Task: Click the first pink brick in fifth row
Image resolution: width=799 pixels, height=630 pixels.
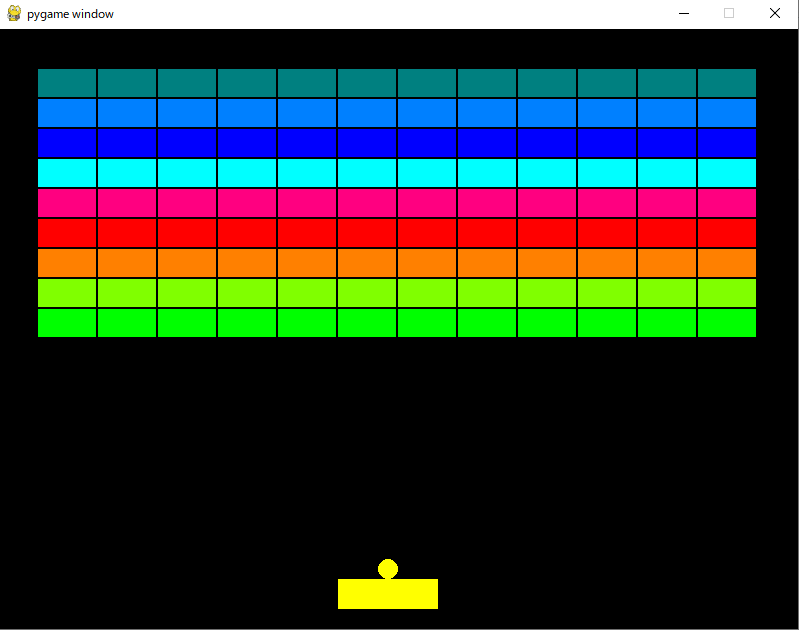Action: pos(67,203)
